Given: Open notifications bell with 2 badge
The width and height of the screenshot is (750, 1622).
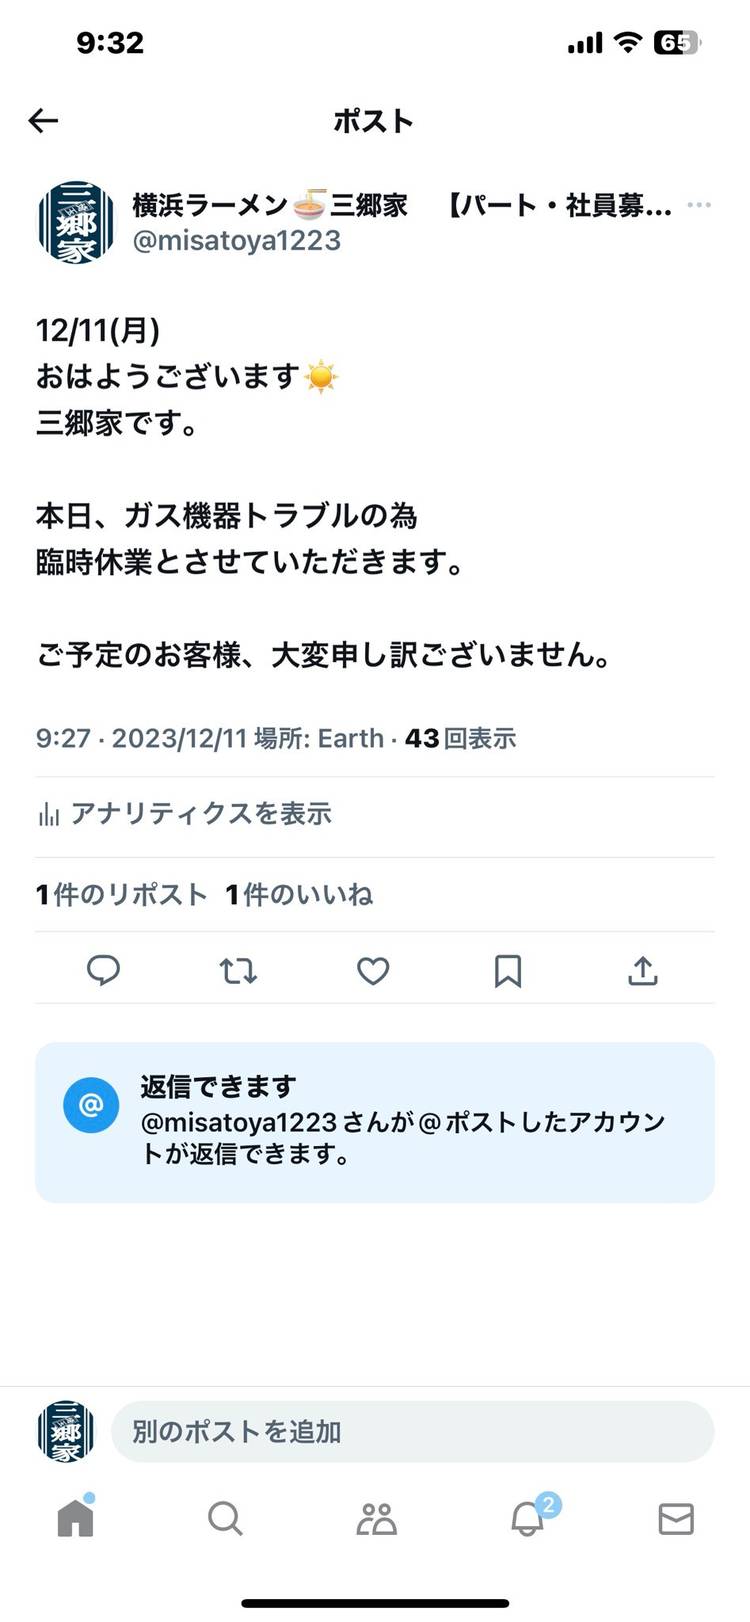Looking at the screenshot, I should point(528,1519).
